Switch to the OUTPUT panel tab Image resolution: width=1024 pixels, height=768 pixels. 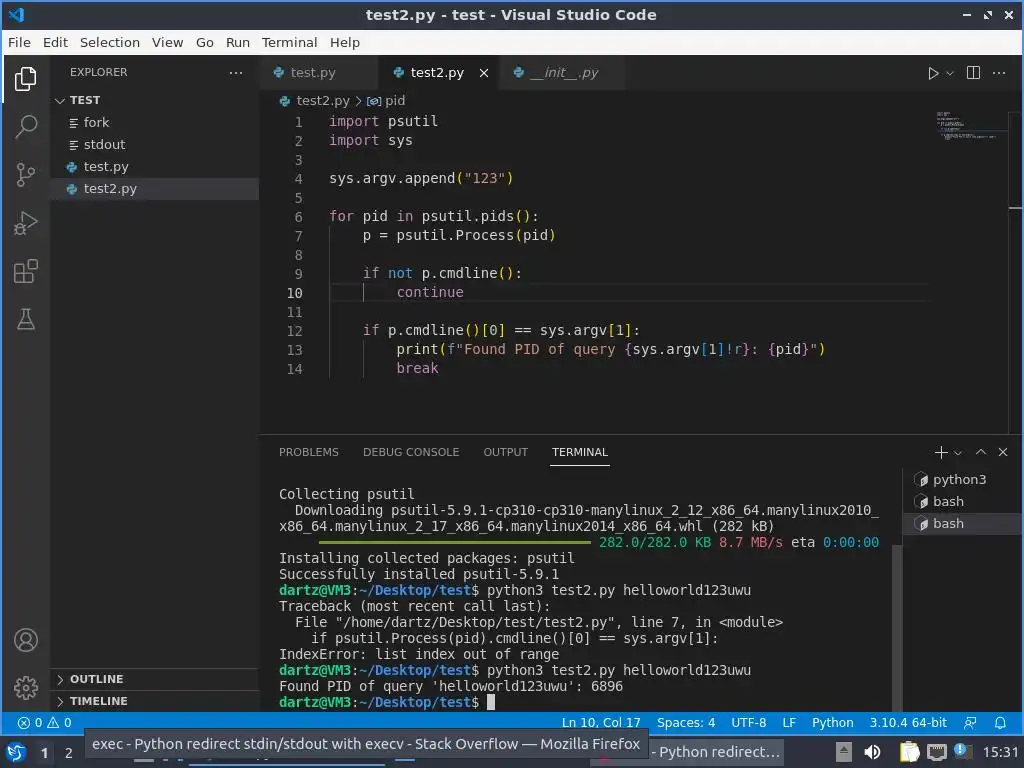(505, 452)
